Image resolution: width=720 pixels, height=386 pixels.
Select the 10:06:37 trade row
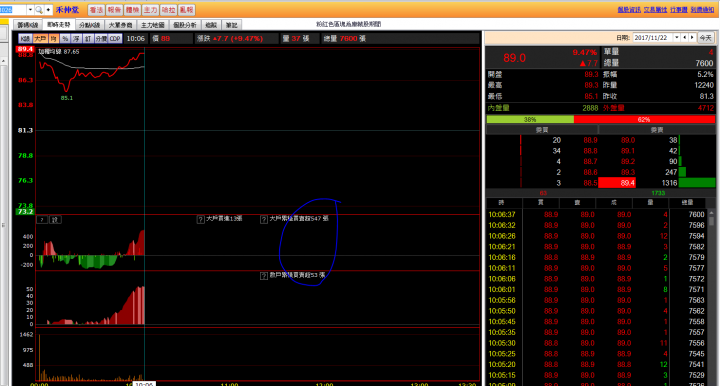tap(597, 214)
